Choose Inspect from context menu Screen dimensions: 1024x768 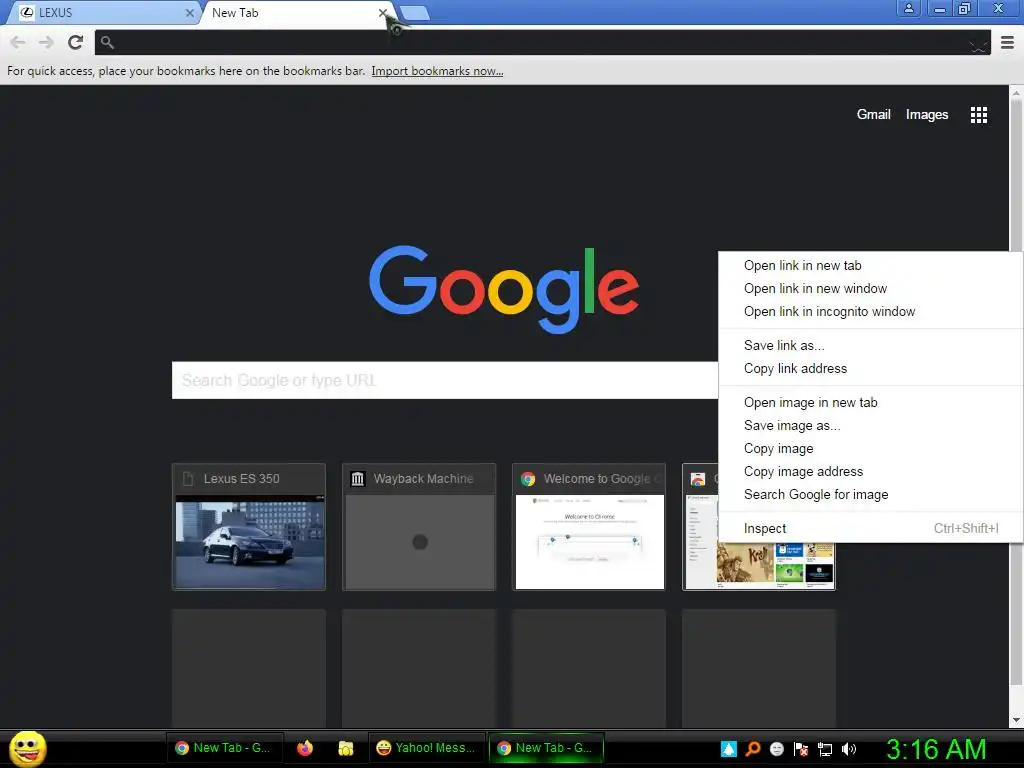(x=871, y=528)
